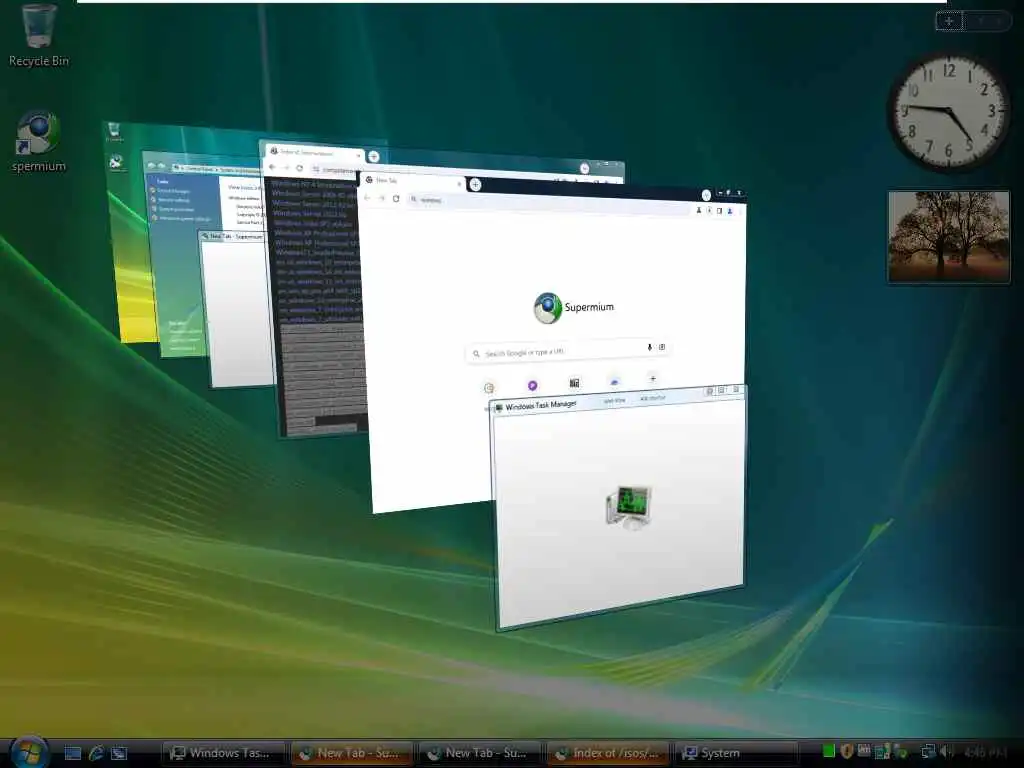Click network connection tray icon

[928, 752]
